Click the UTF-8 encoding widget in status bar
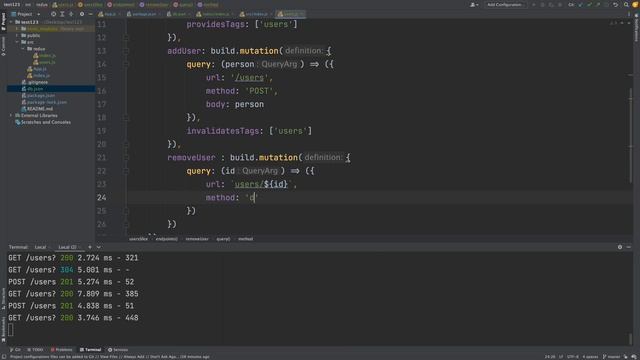 pos(573,357)
